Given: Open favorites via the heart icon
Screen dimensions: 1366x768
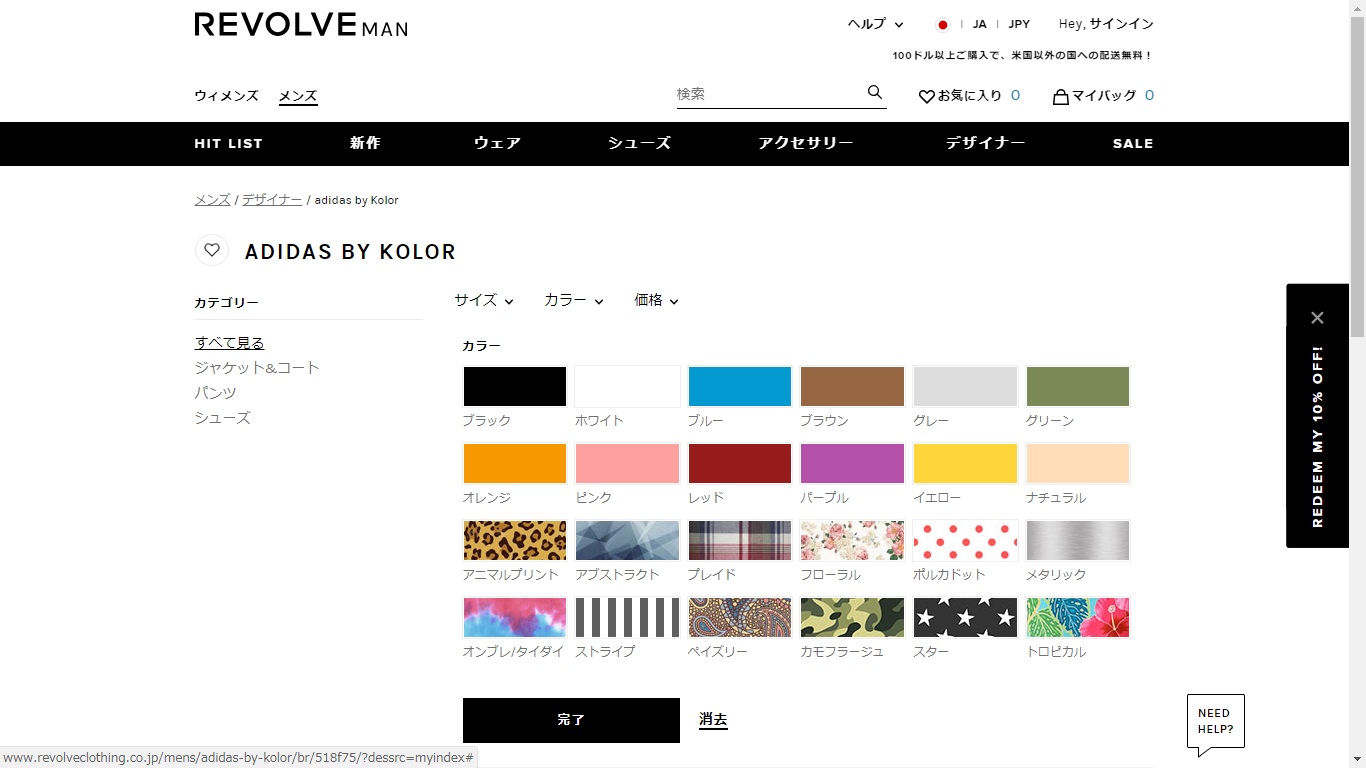Looking at the screenshot, I should [x=926, y=96].
